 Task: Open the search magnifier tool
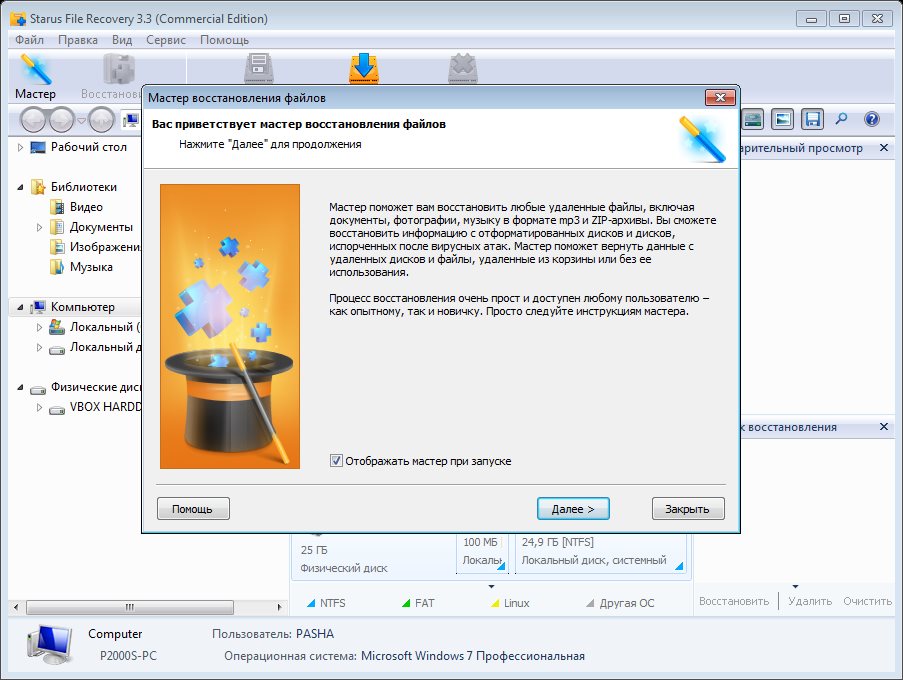[x=841, y=120]
